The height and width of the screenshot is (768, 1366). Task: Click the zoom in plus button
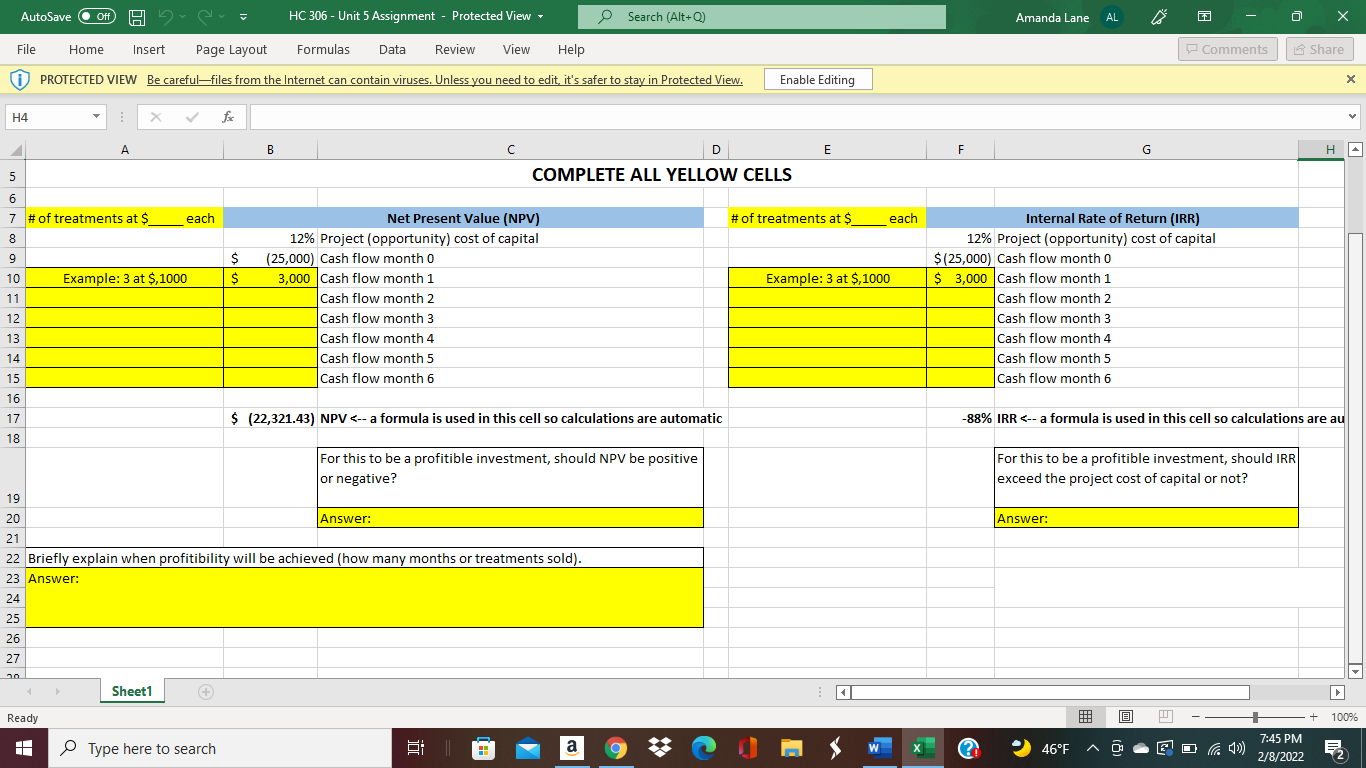coord(1314,718)
